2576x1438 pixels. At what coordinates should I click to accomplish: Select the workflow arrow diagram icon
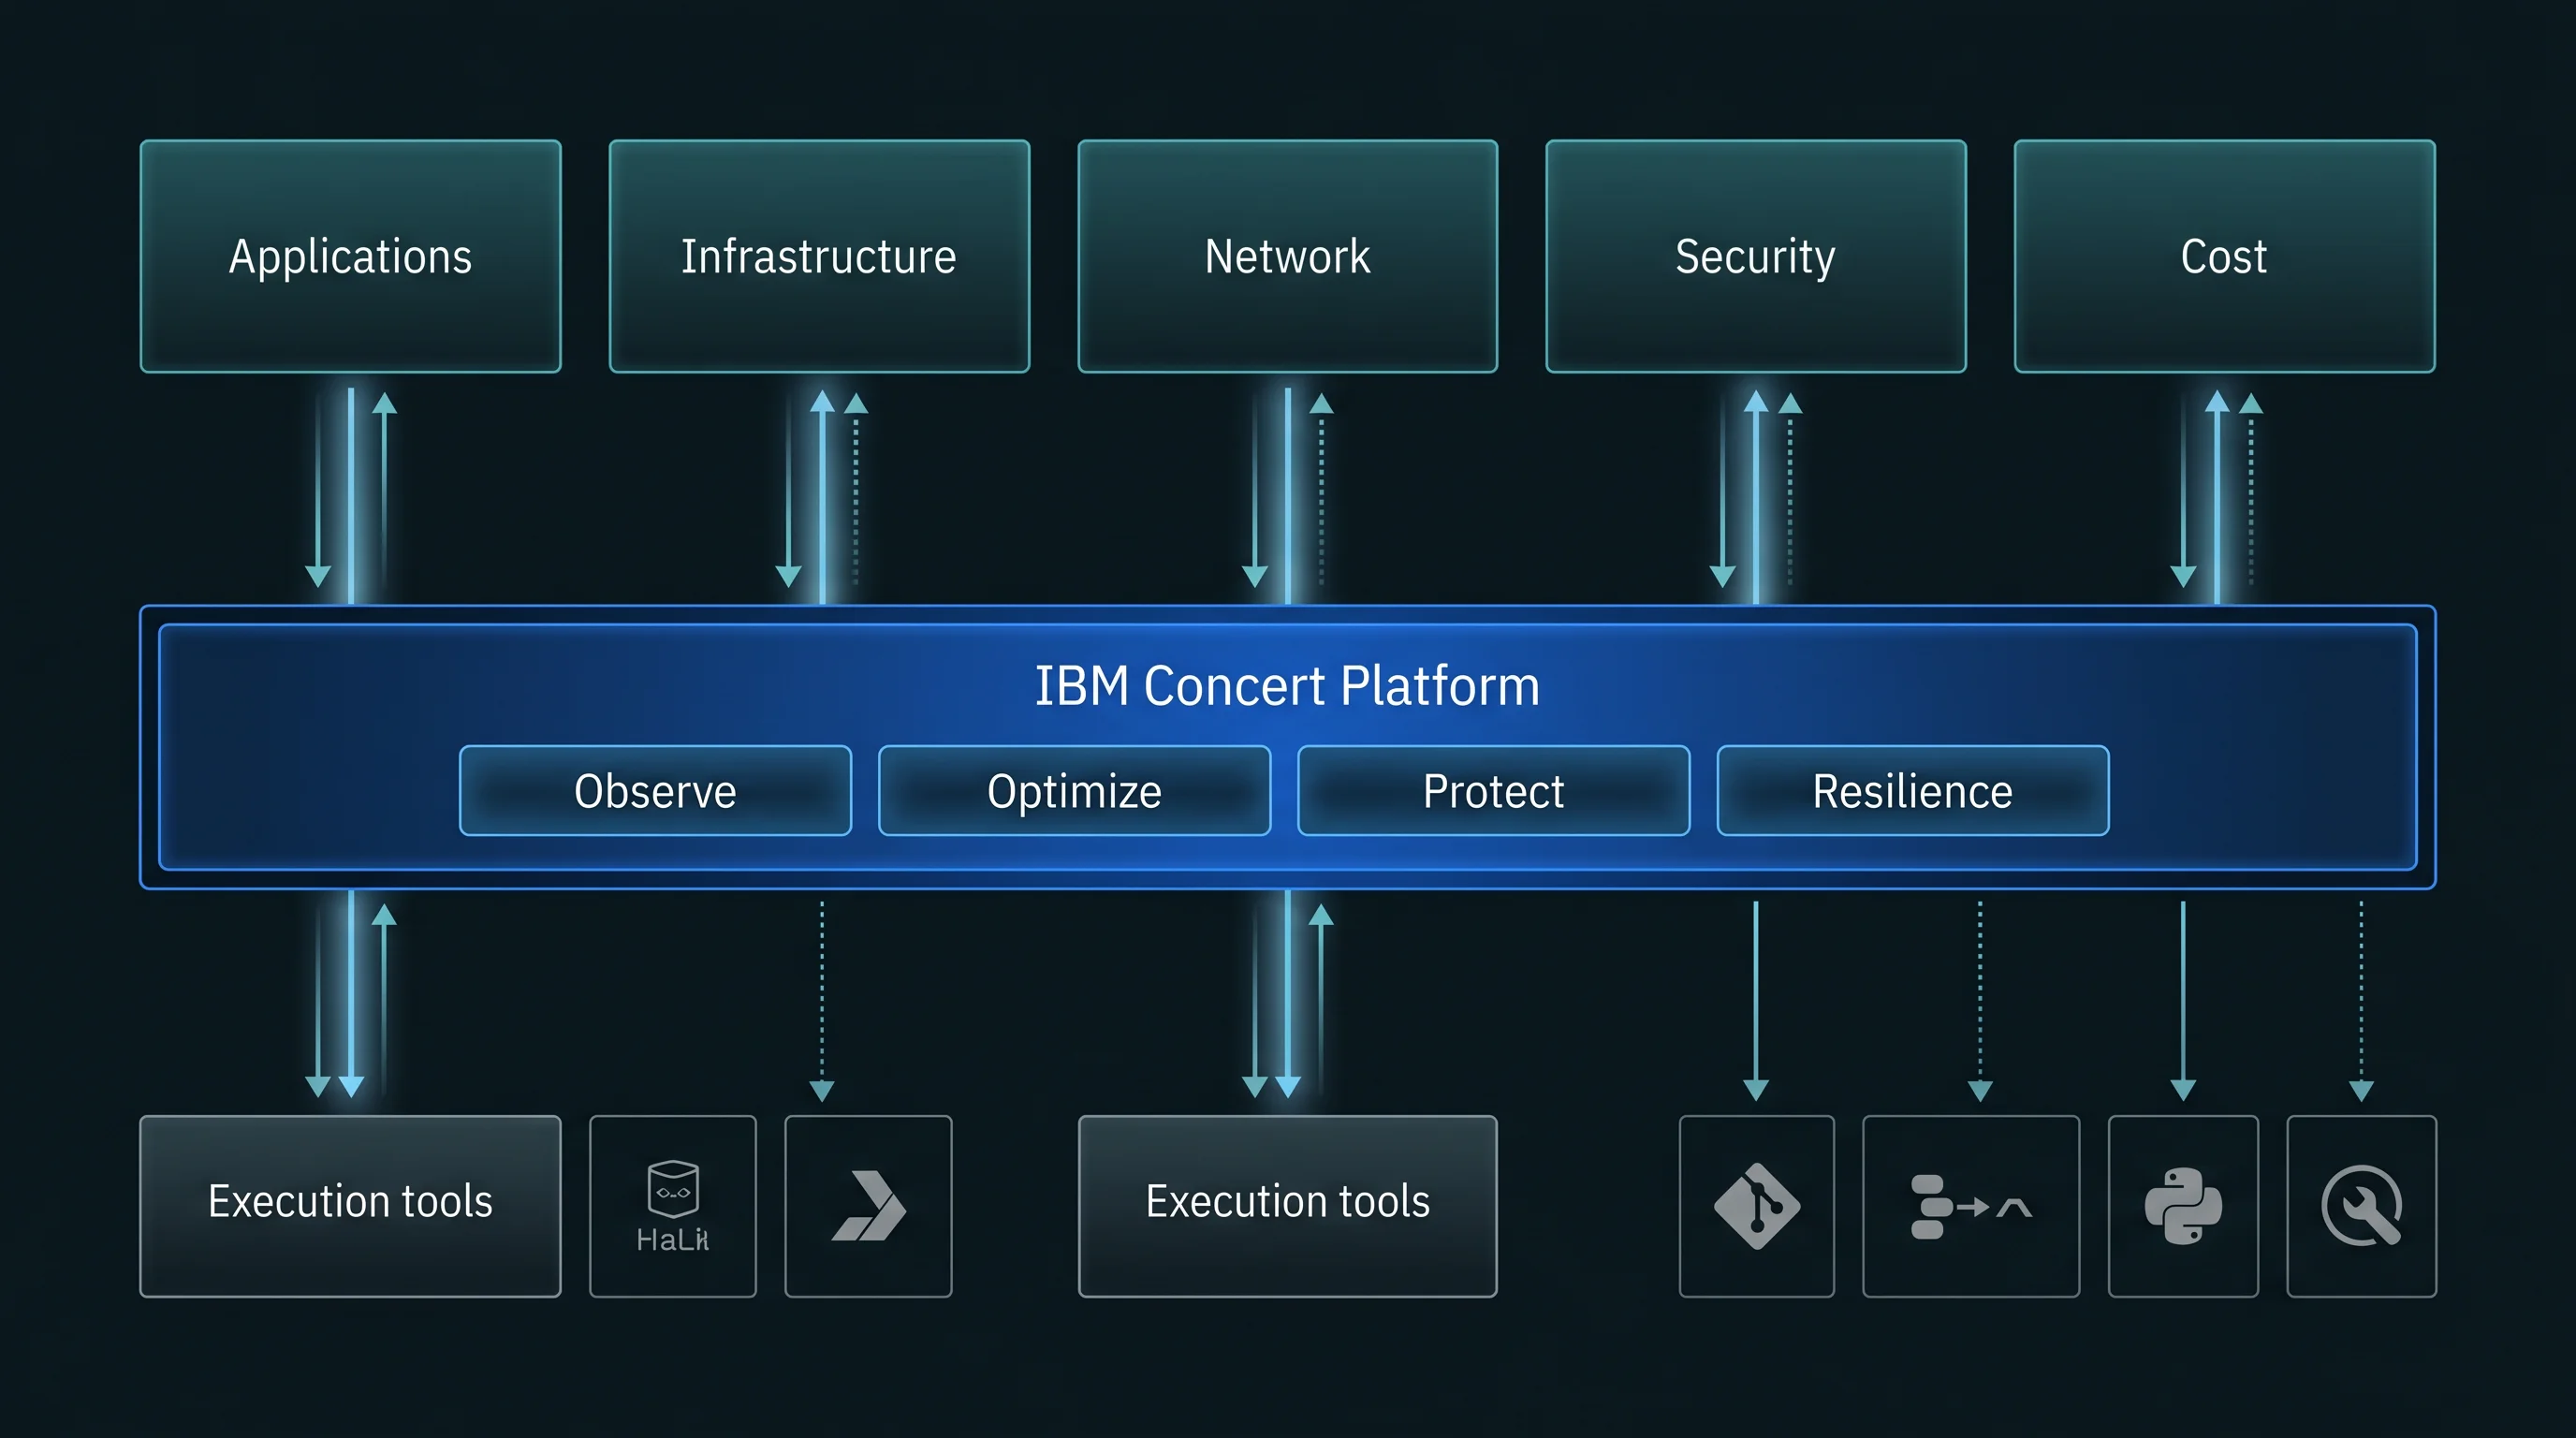click(1971, 1206)
